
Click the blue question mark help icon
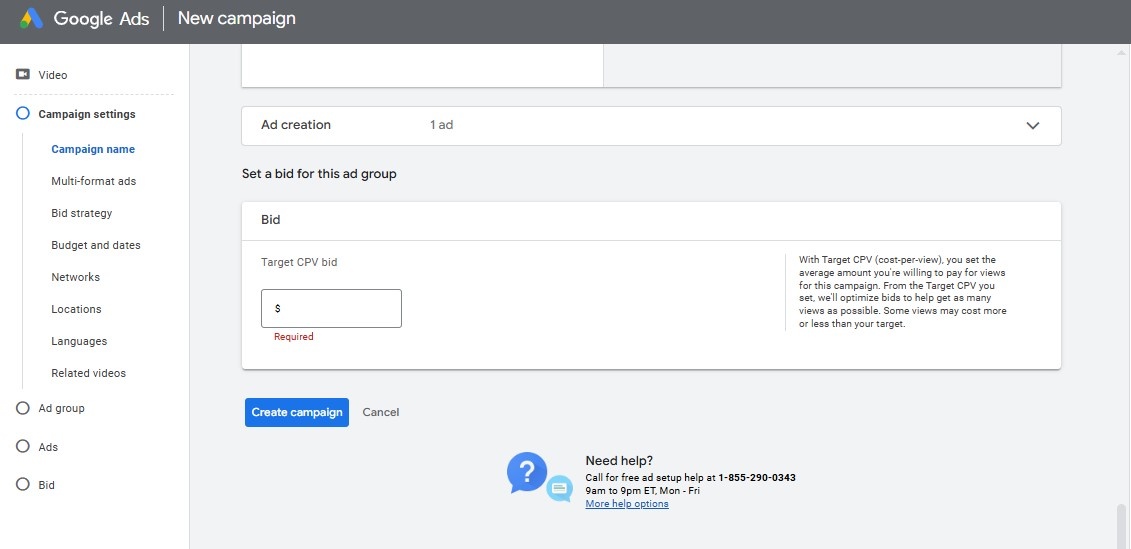[526, 471]
